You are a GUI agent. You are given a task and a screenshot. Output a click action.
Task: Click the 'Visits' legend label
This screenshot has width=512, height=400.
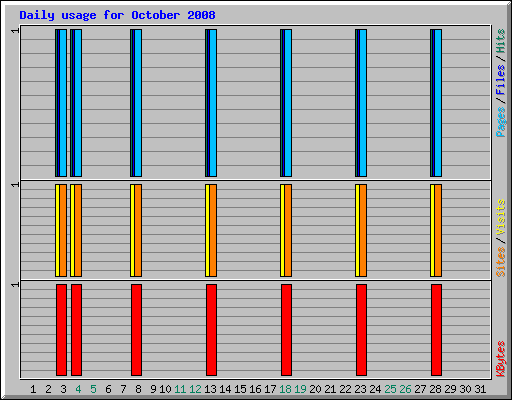[500, 217]
